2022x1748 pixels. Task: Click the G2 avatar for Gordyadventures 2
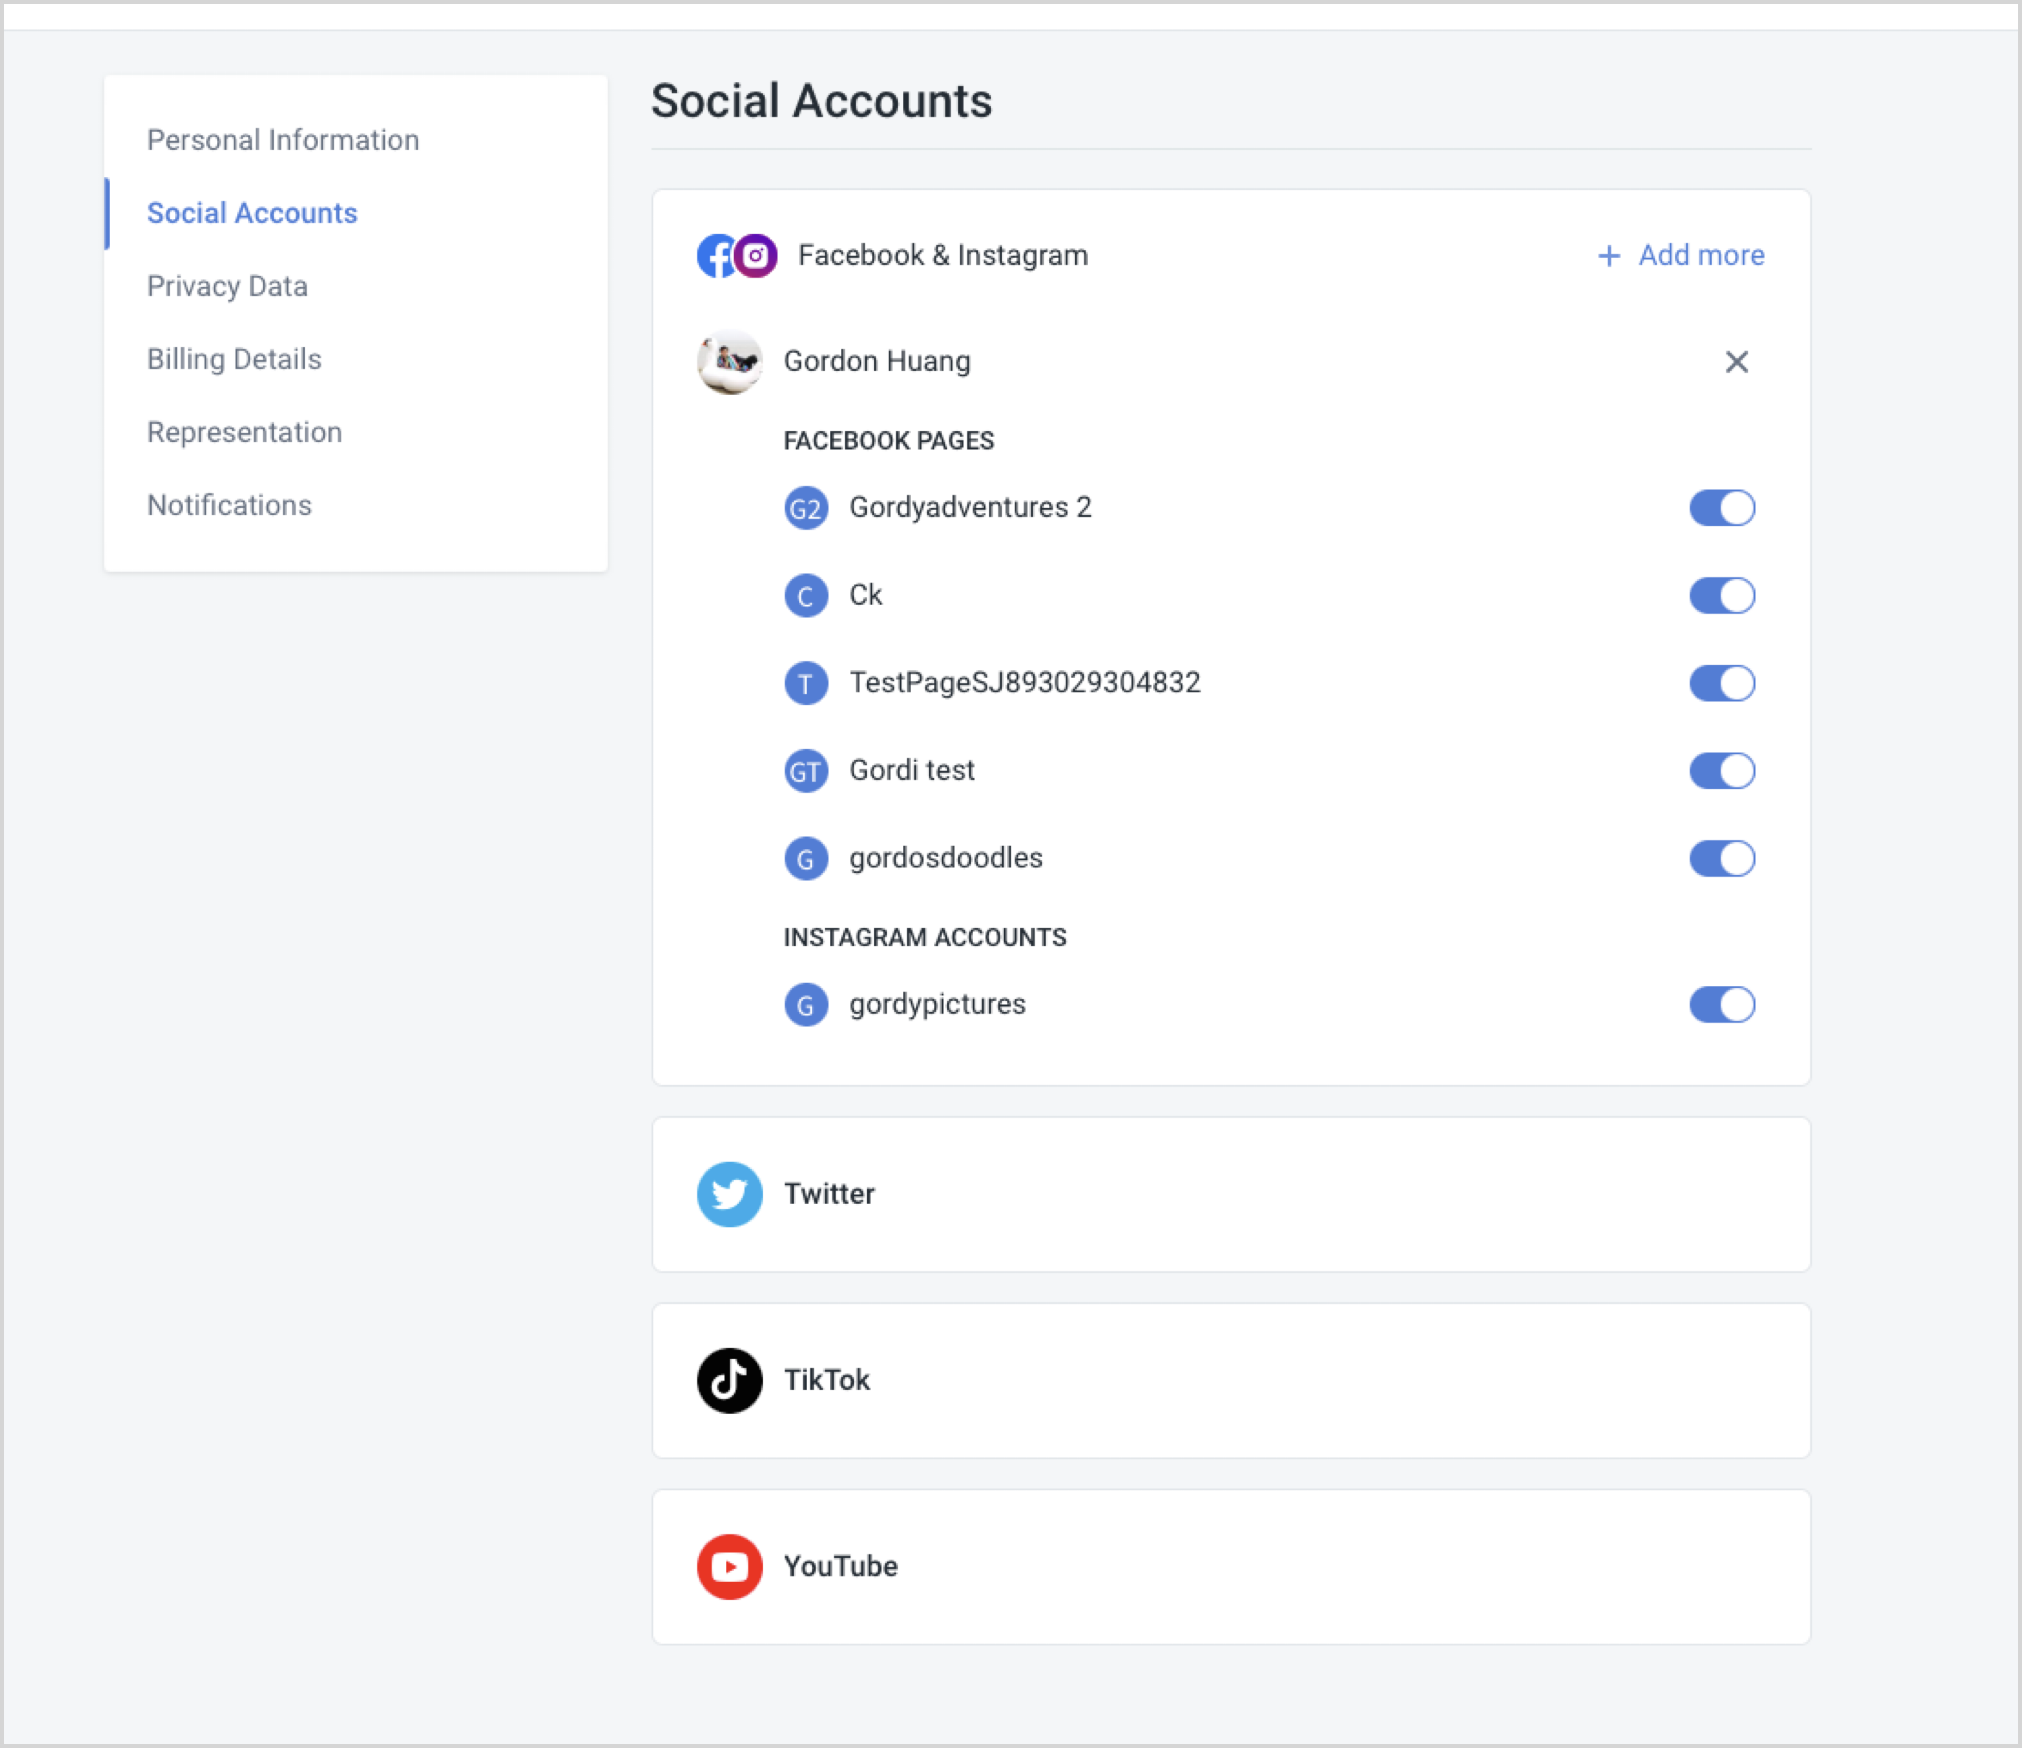tap(806, 508)
